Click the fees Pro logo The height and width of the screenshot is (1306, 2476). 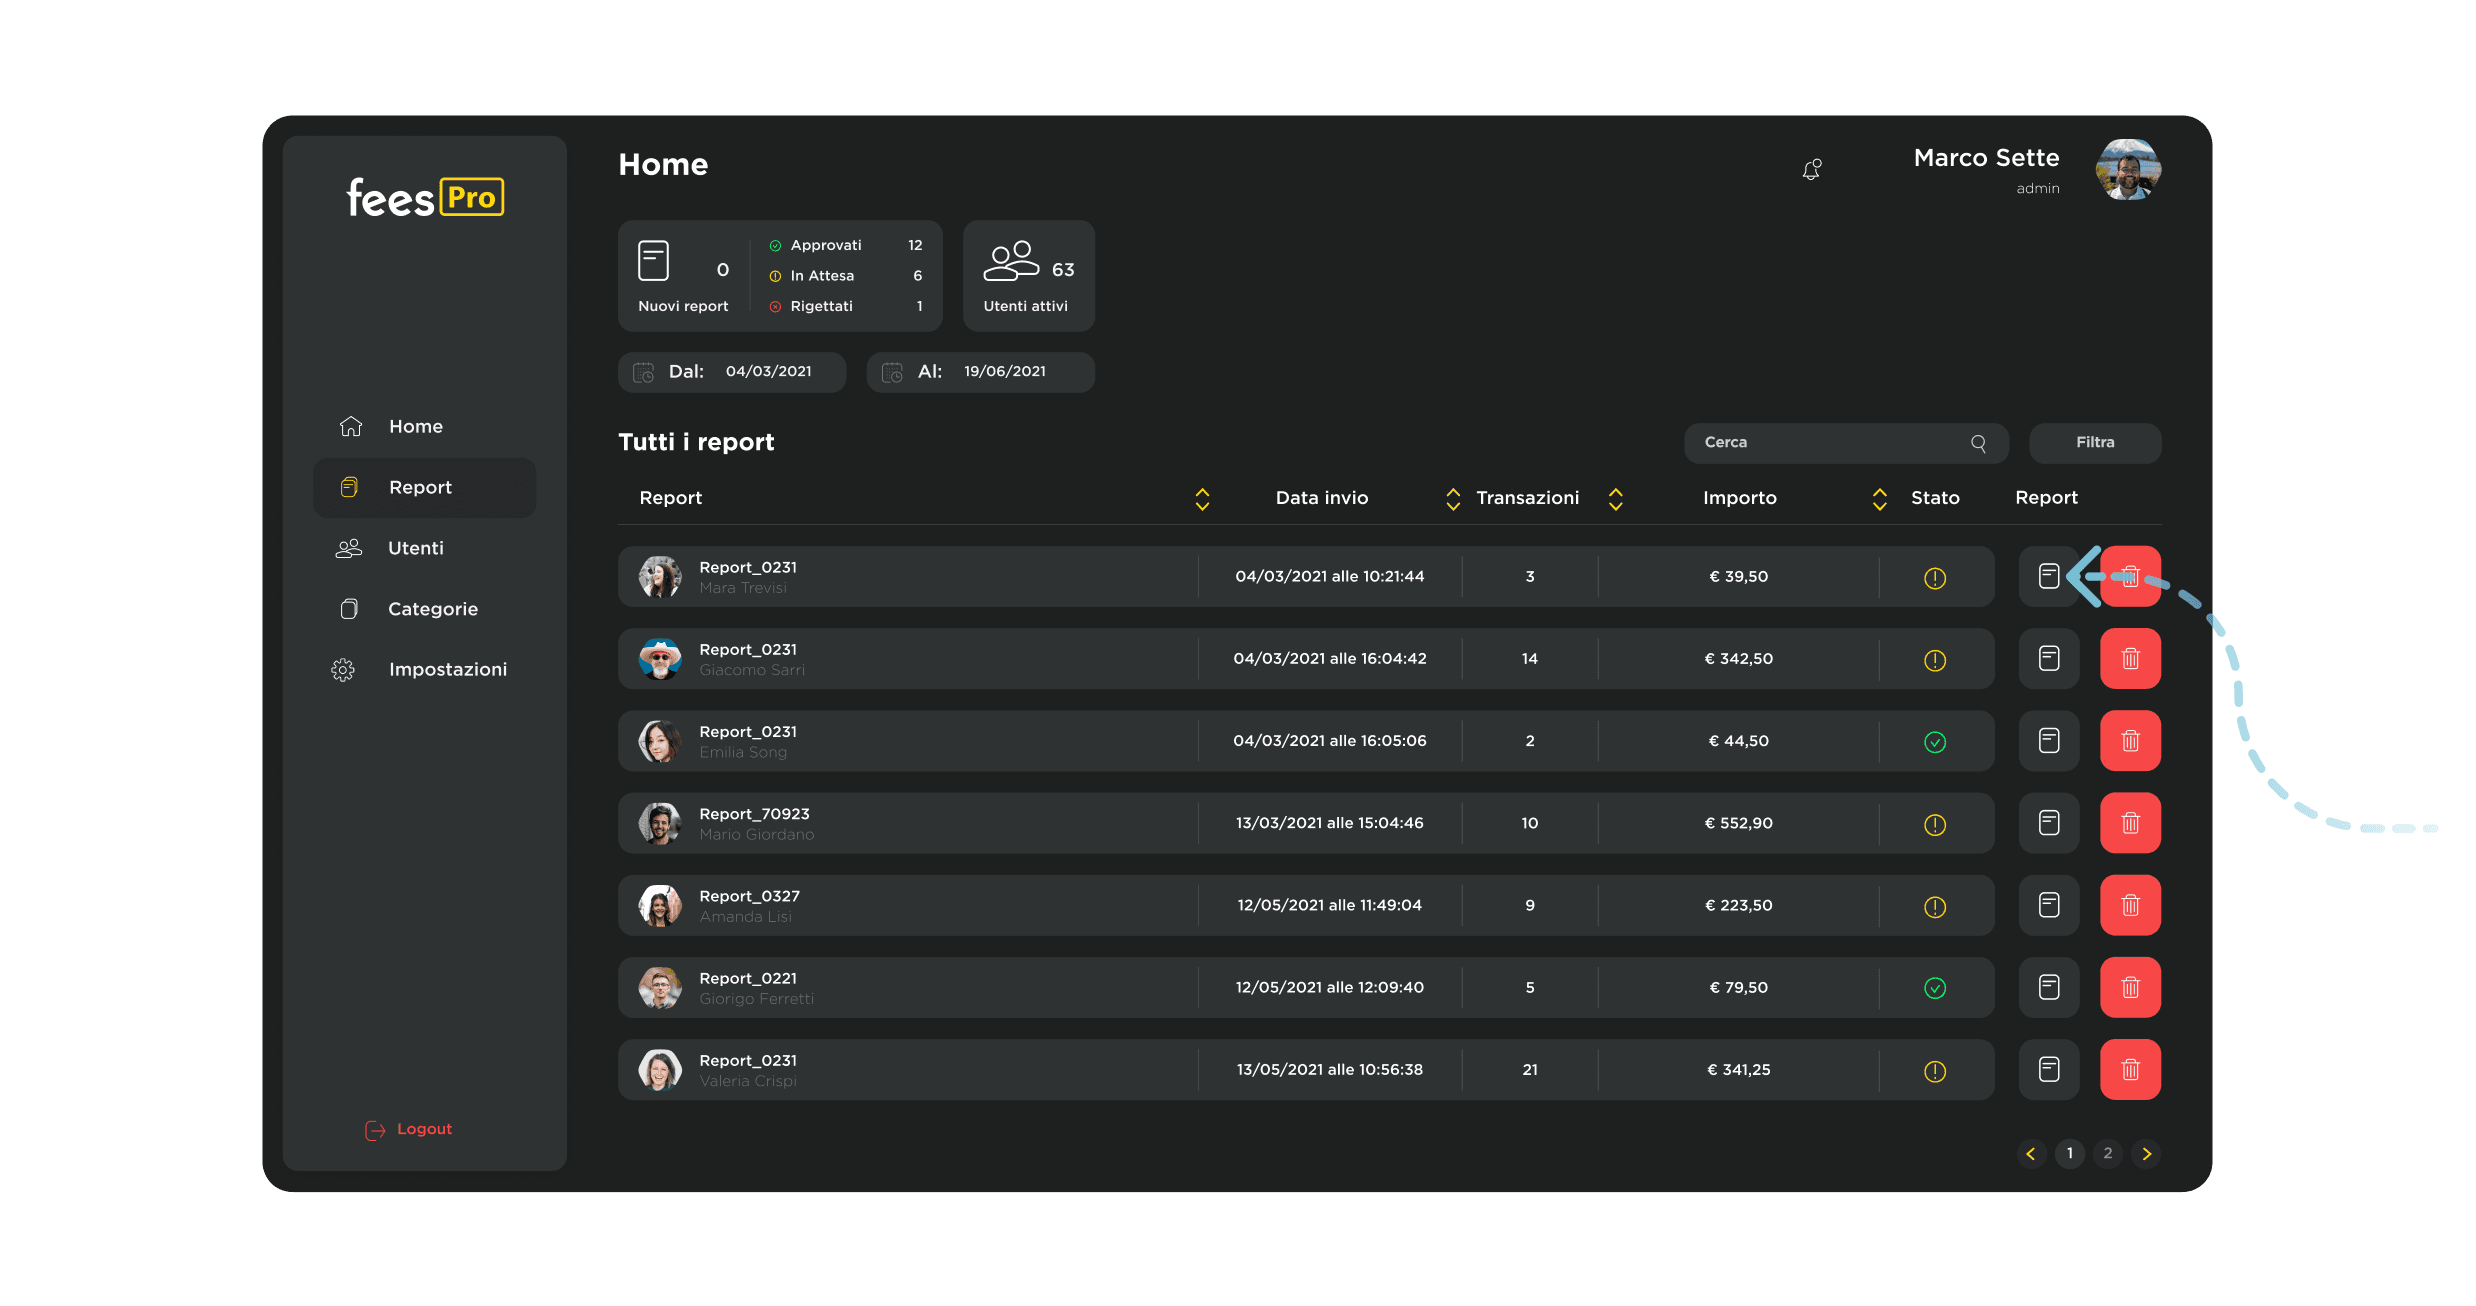pyautogui.click(x=425, y=197)
